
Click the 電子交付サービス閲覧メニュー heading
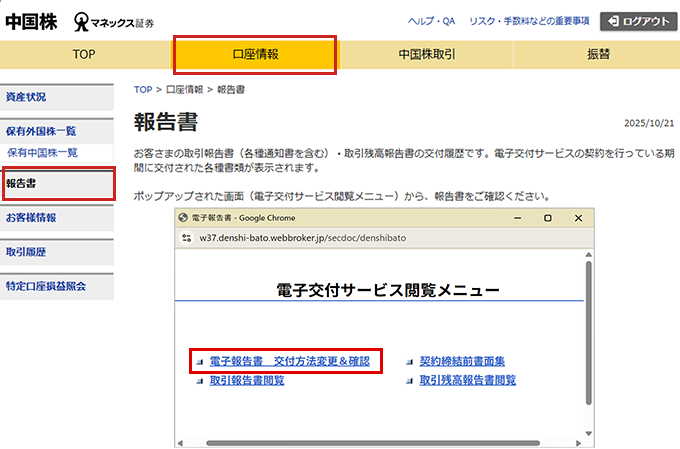tap(388, 290)
